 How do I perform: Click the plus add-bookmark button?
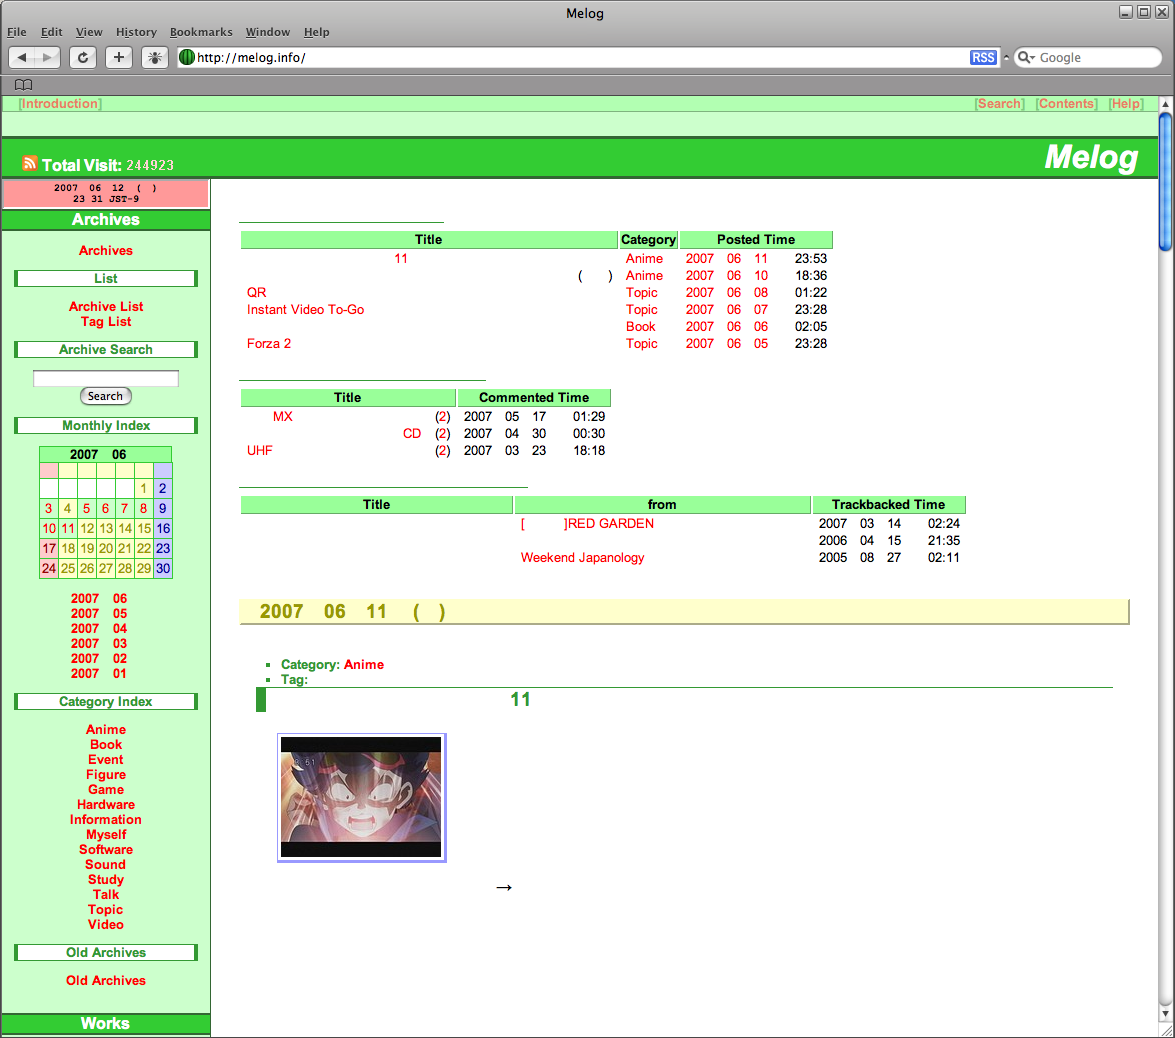coord(119,58)
